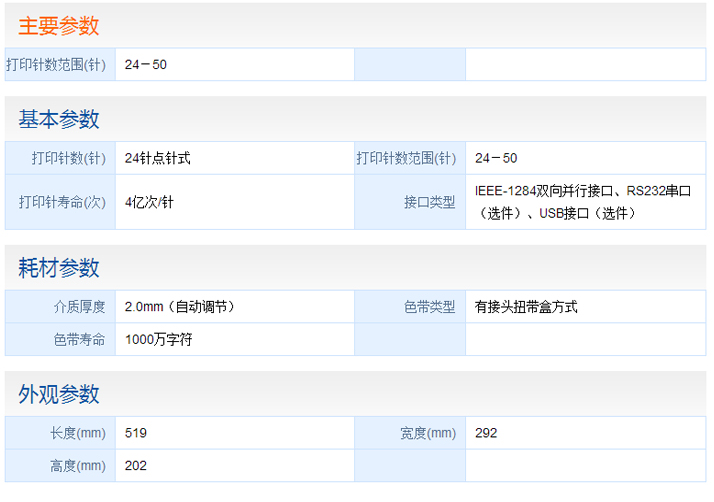Click the 24－50 value under 主要参数
The width and height of the screenshot is (714, 502).
[146, 65]
